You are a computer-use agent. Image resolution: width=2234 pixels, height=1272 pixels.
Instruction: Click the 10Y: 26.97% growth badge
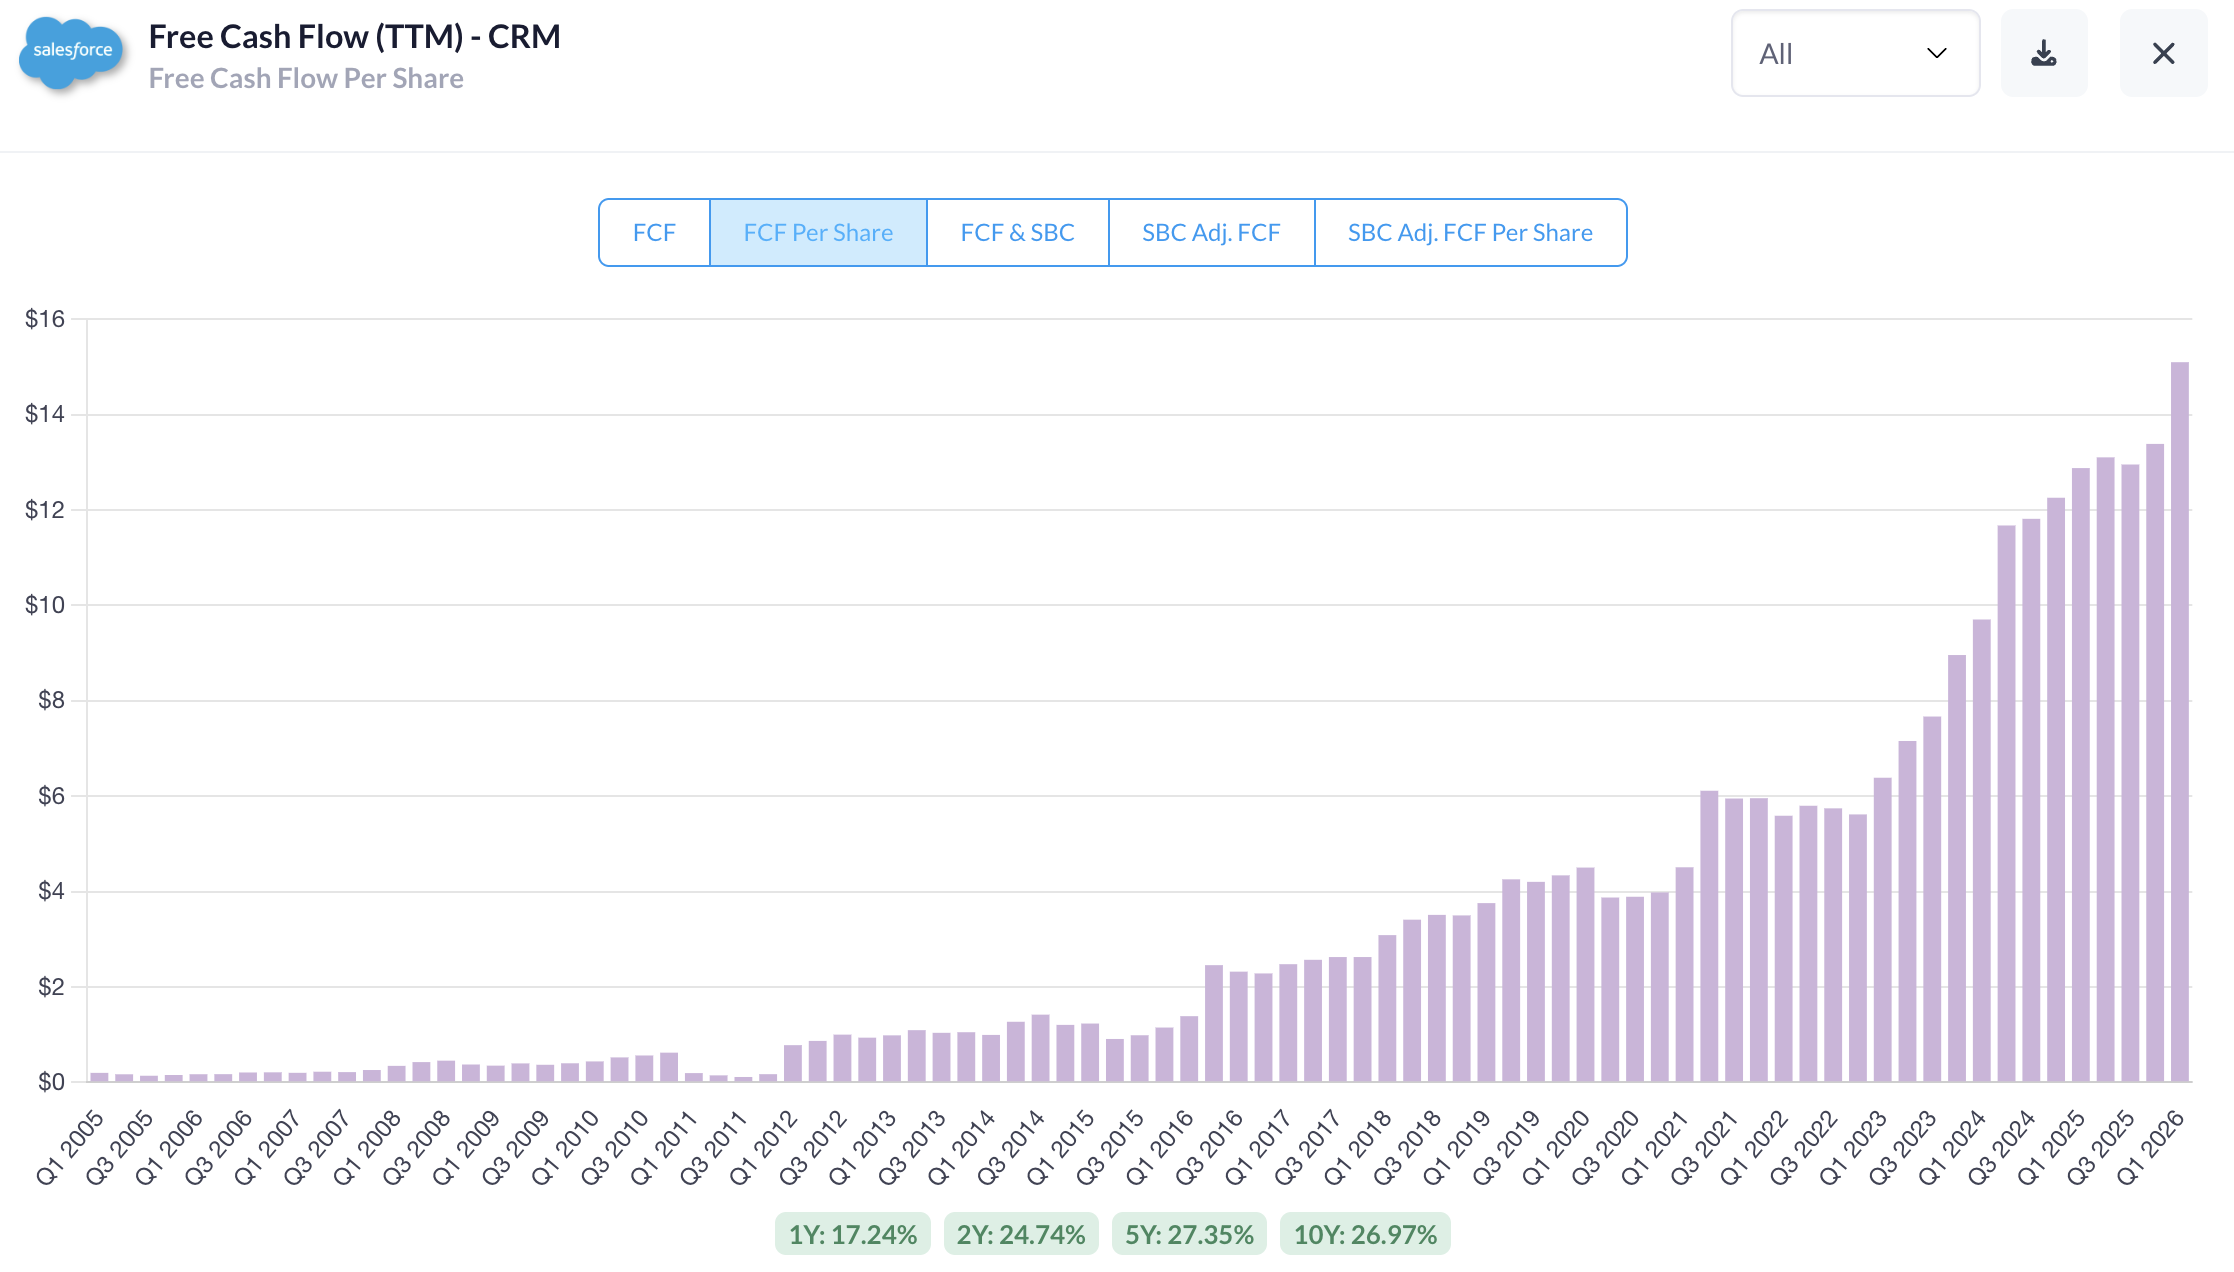(x=1364, y=1234)
